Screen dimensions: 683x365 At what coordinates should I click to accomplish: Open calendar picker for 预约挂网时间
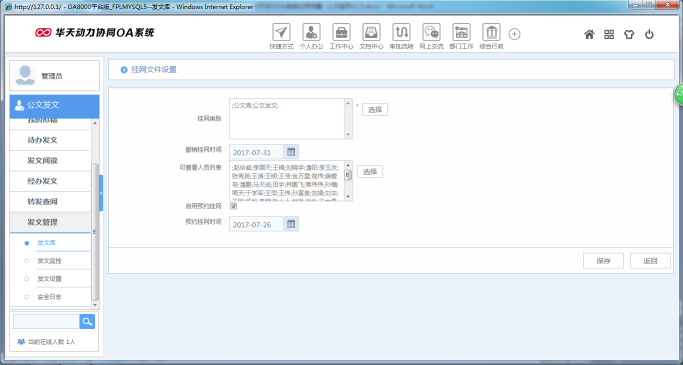291,224
